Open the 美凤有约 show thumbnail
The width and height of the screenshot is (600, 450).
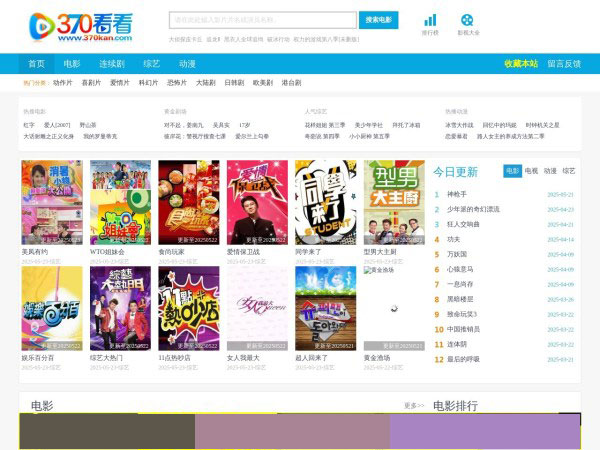pos(52,203)
